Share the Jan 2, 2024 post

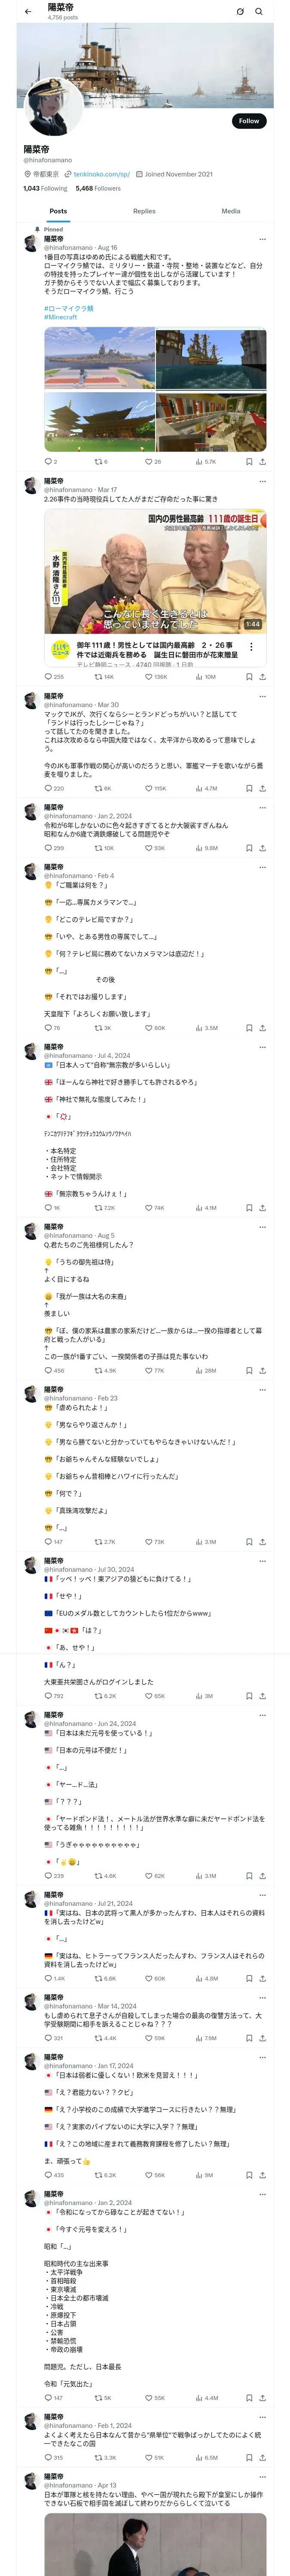coord(263,848)
